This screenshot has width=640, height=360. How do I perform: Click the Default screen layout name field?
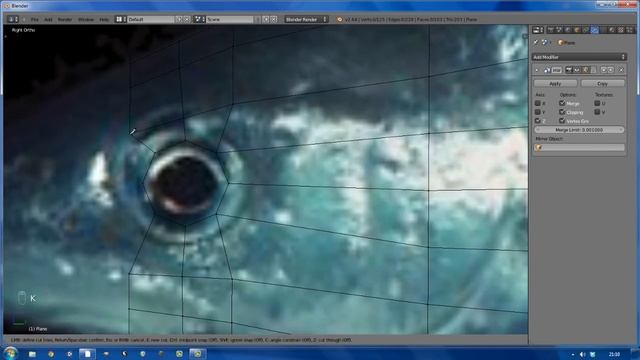(x=151, y=19)
